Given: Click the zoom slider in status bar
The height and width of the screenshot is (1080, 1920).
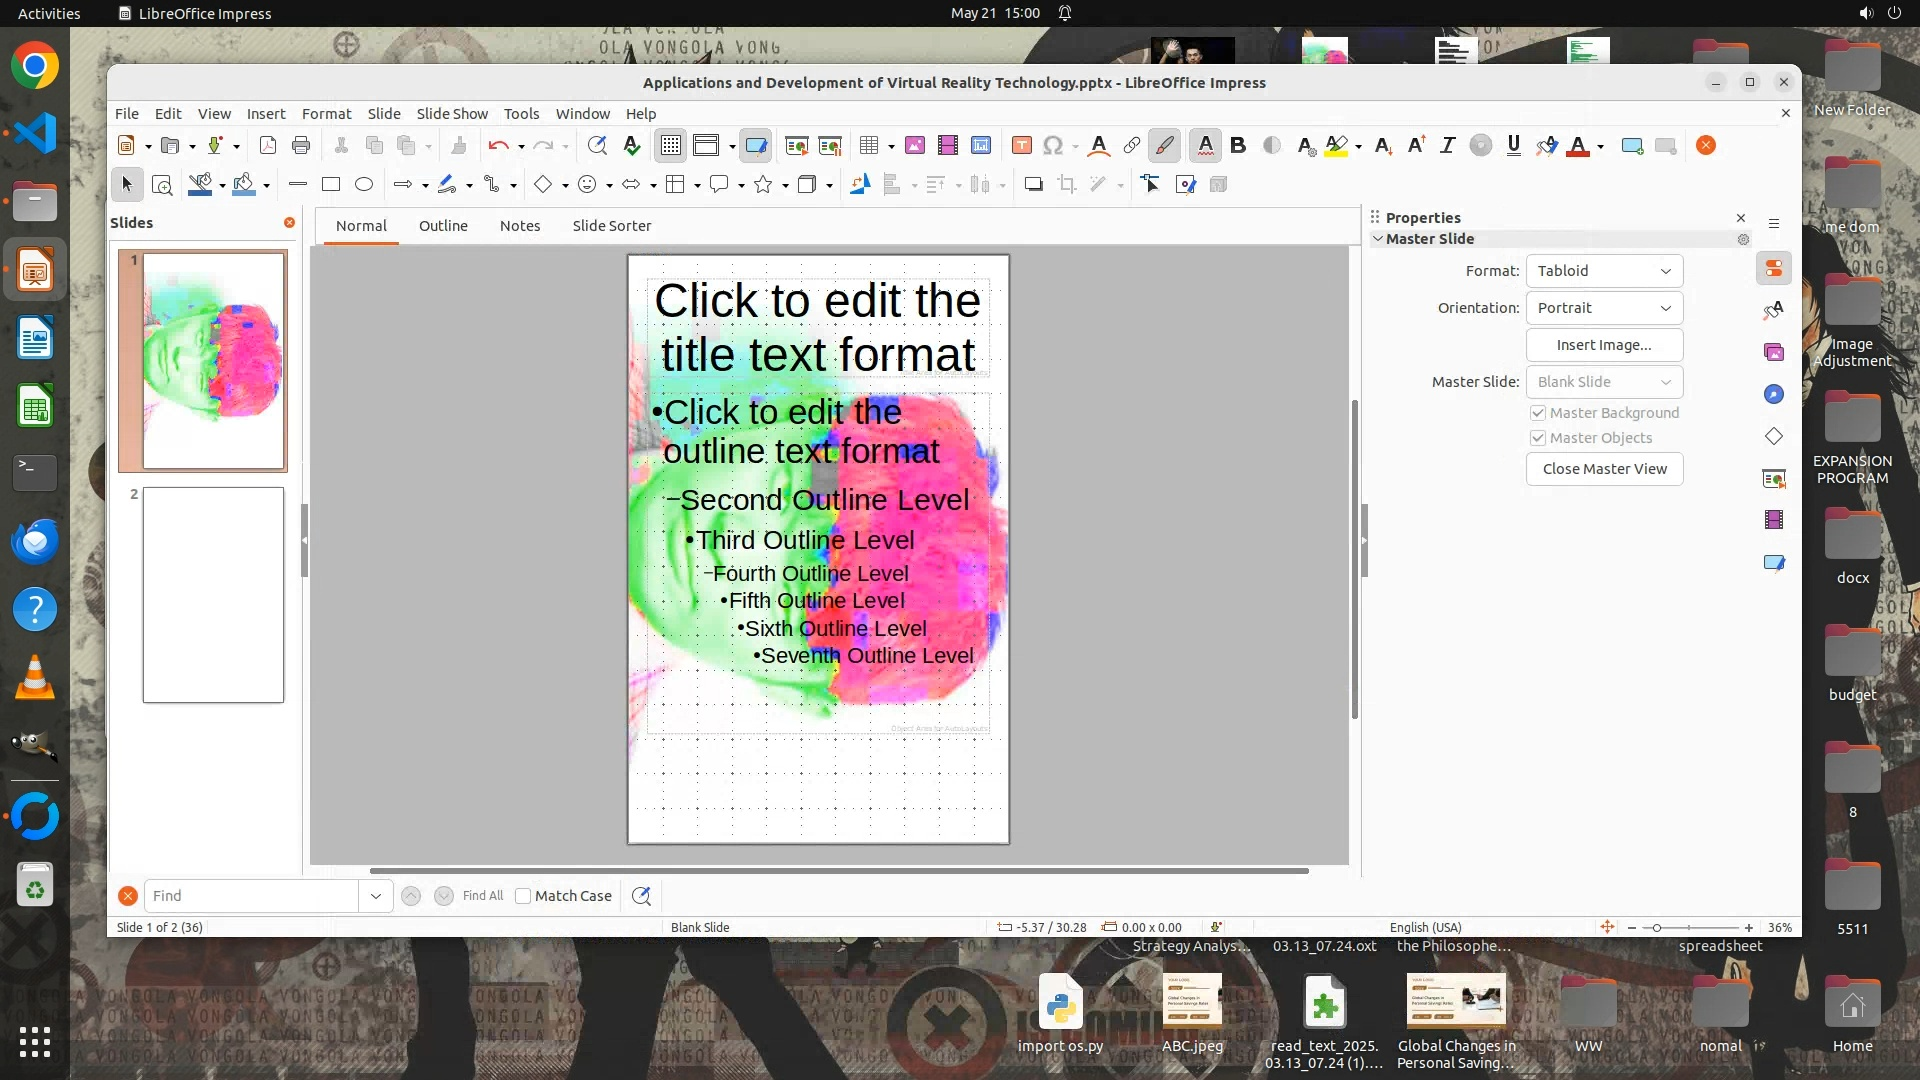Looking at the screenshot, I should coord(1690,928).
